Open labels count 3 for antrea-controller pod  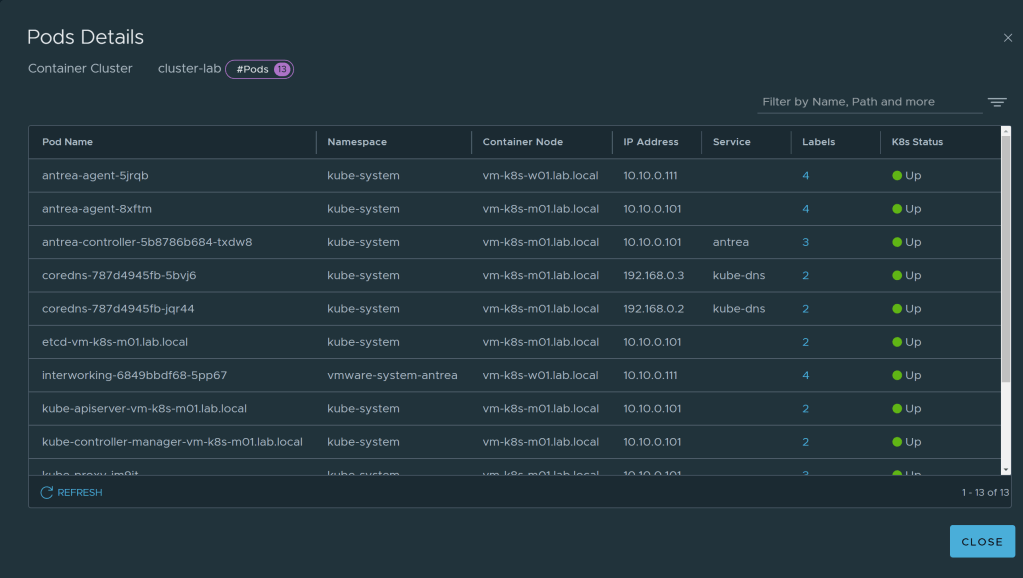(x=805, y=242)
